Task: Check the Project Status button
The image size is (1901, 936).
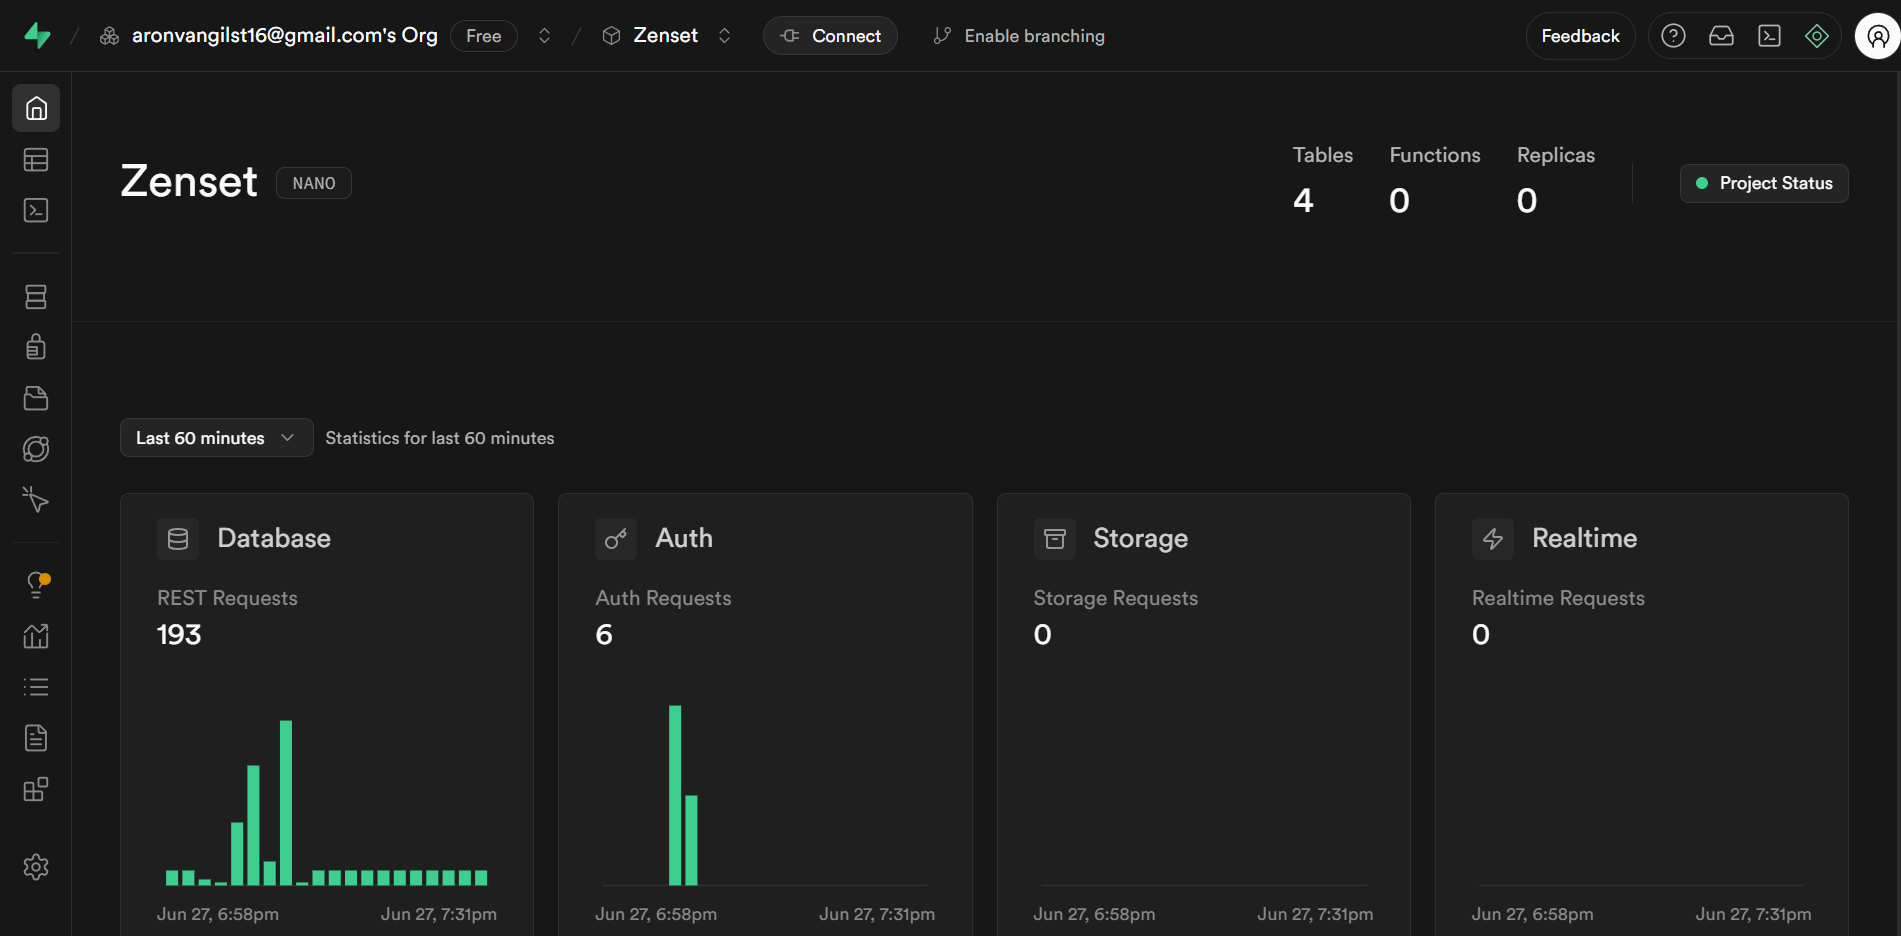Action: click(1764, 183)
